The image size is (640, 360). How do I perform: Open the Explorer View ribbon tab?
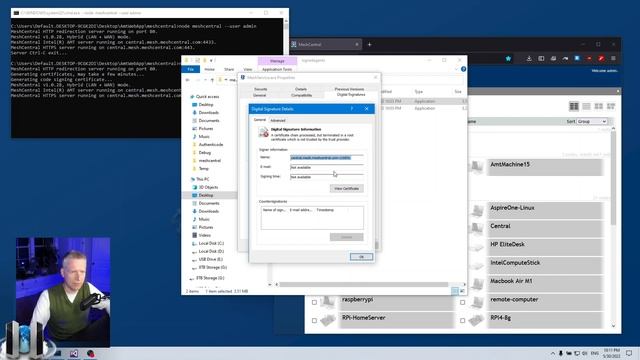247,69
